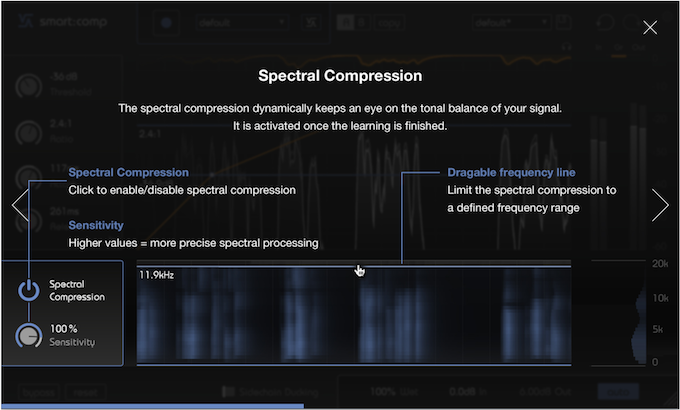Click the Sensitivity knob
Screen dimensions: 680x410
[x=29, y=335]
